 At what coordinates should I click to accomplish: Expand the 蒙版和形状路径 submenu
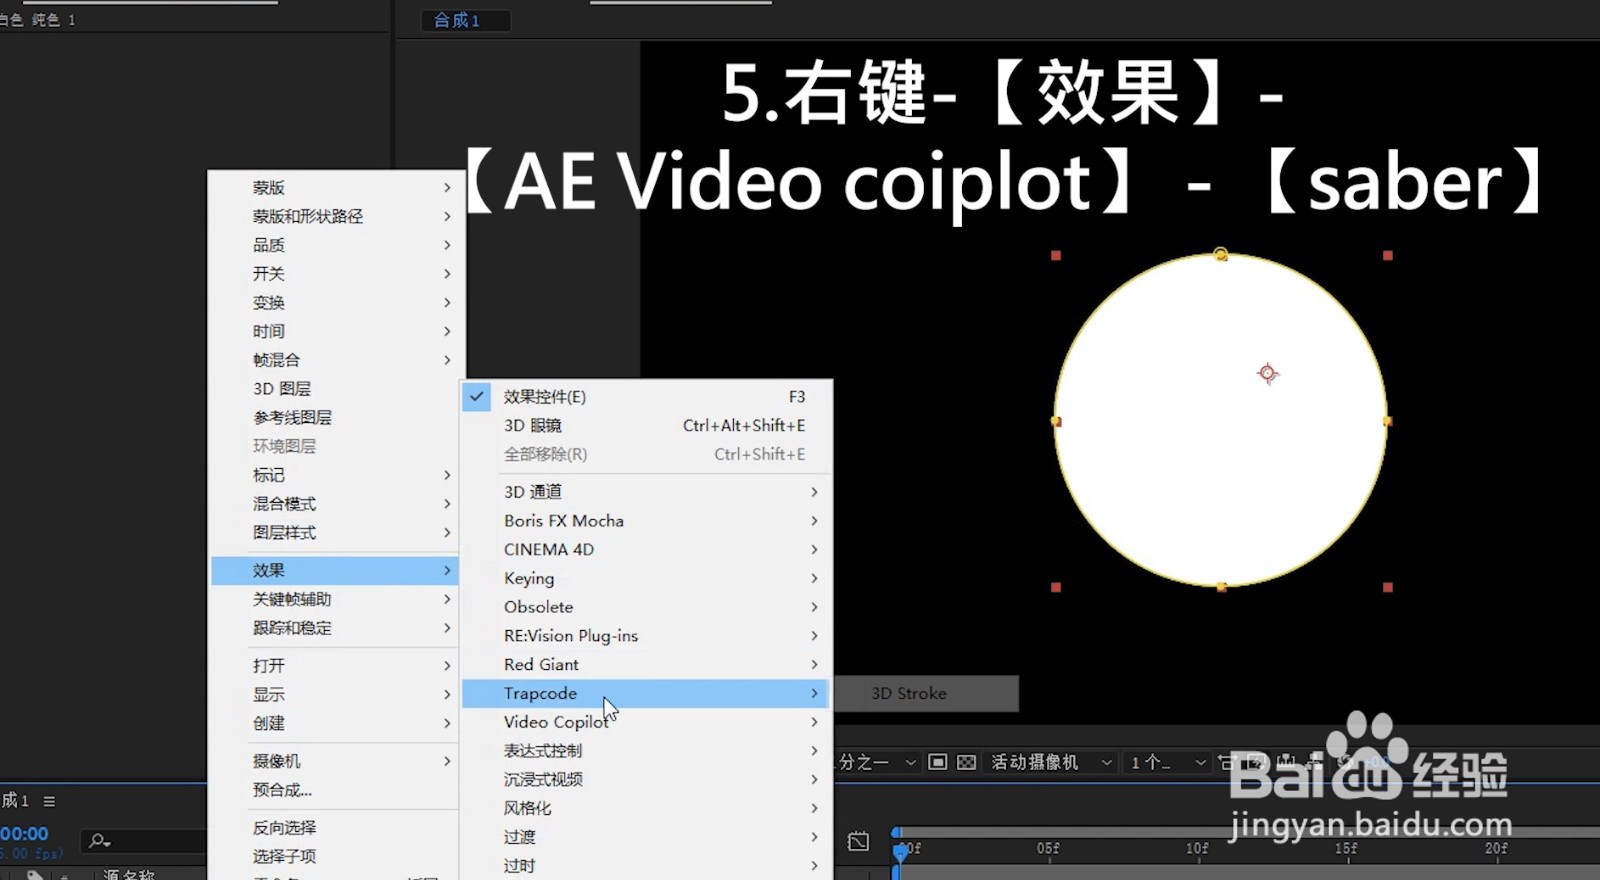tap(335, 216)
